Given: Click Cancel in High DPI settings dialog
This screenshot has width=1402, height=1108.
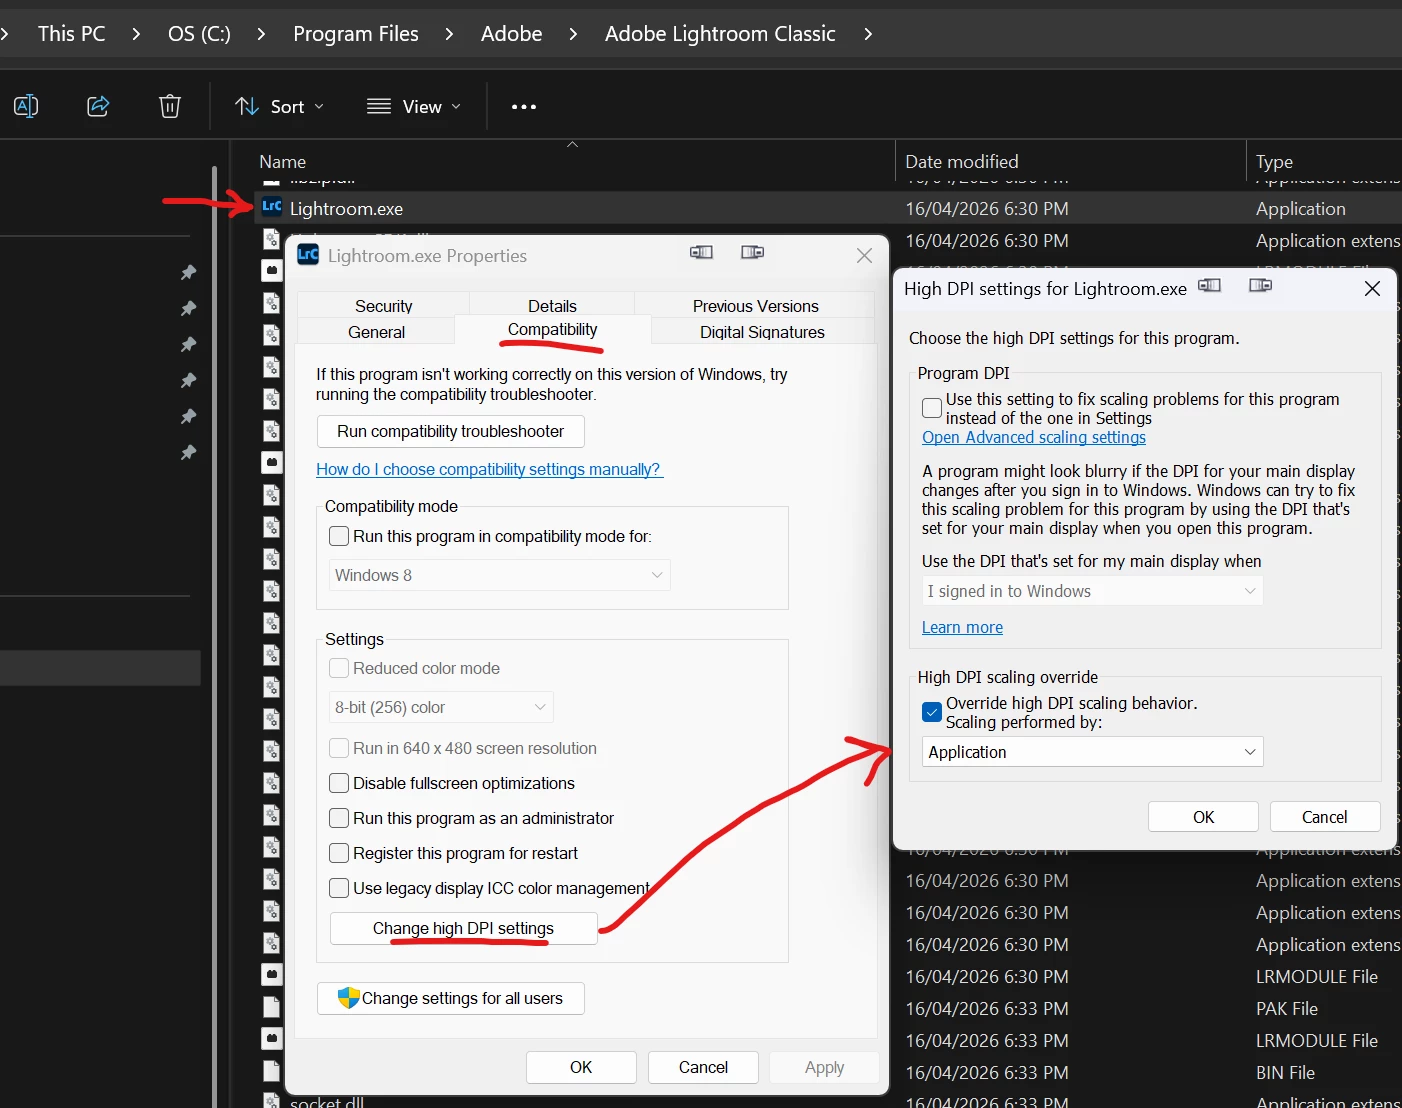Looking at the screenshot, I should 1325,817.
